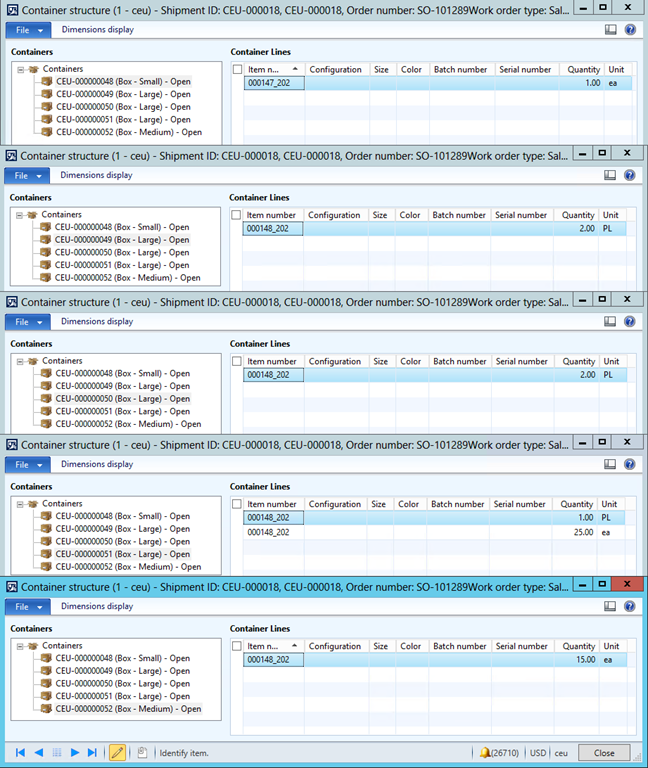Image resolution: width=648 pixels, height=768 pixels.
Task: Toggle the pencil edit mode icon
Action: pyautogui.click(x=118, y=752)
